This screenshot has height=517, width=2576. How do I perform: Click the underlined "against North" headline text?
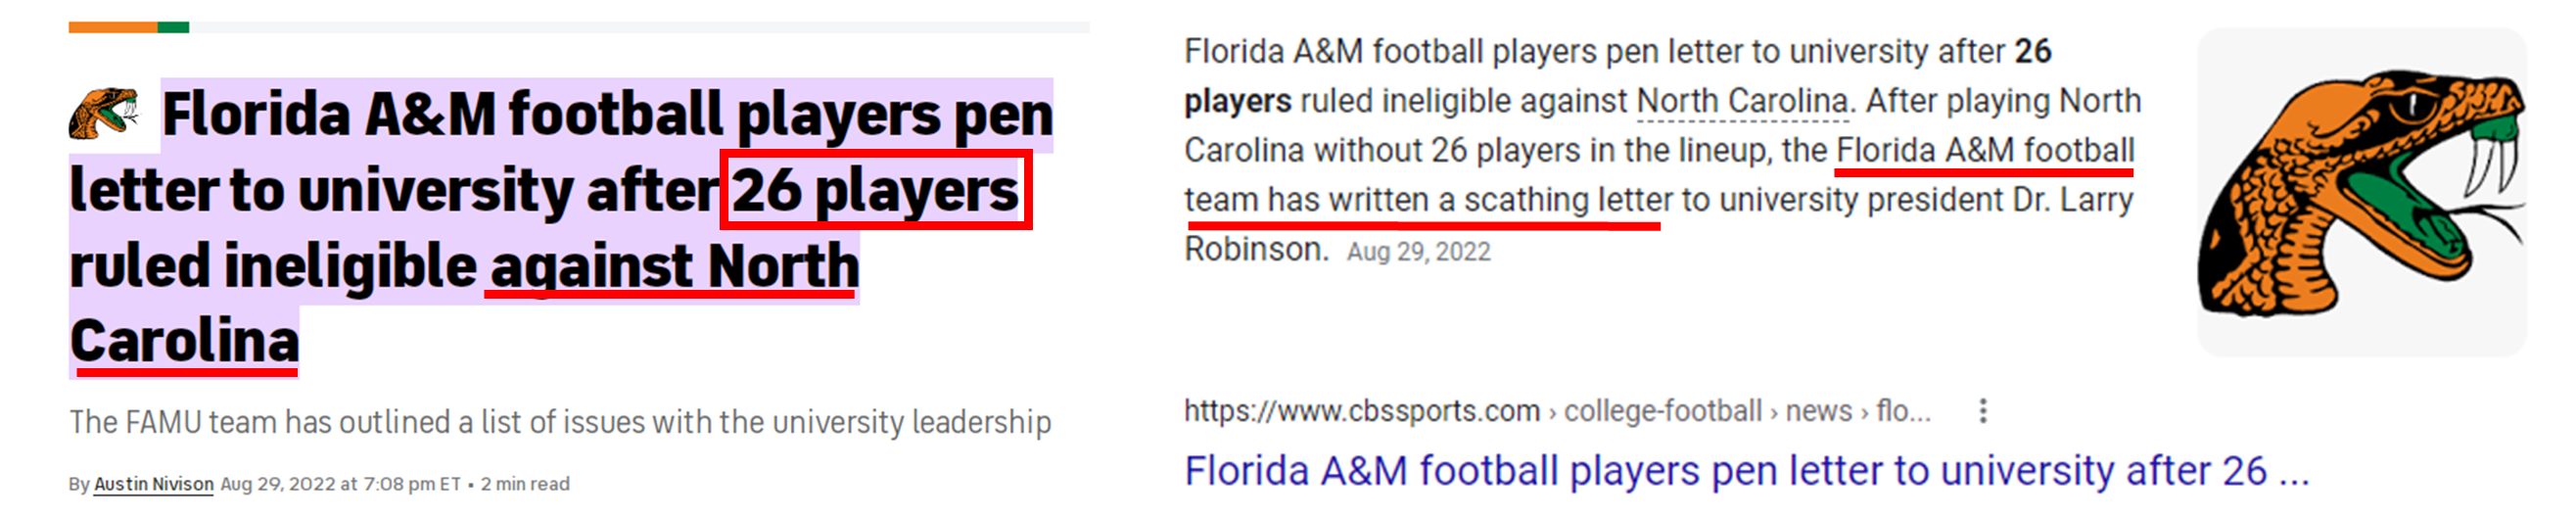click(x=674, y=266)
